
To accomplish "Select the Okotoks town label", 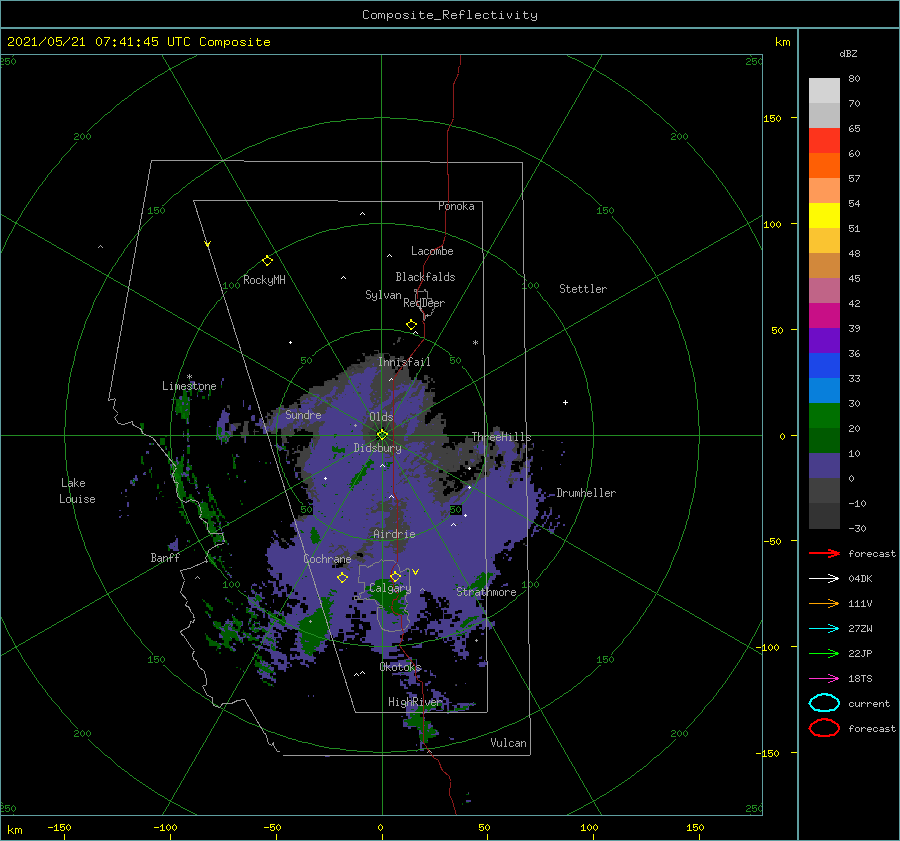I will 400,666.
